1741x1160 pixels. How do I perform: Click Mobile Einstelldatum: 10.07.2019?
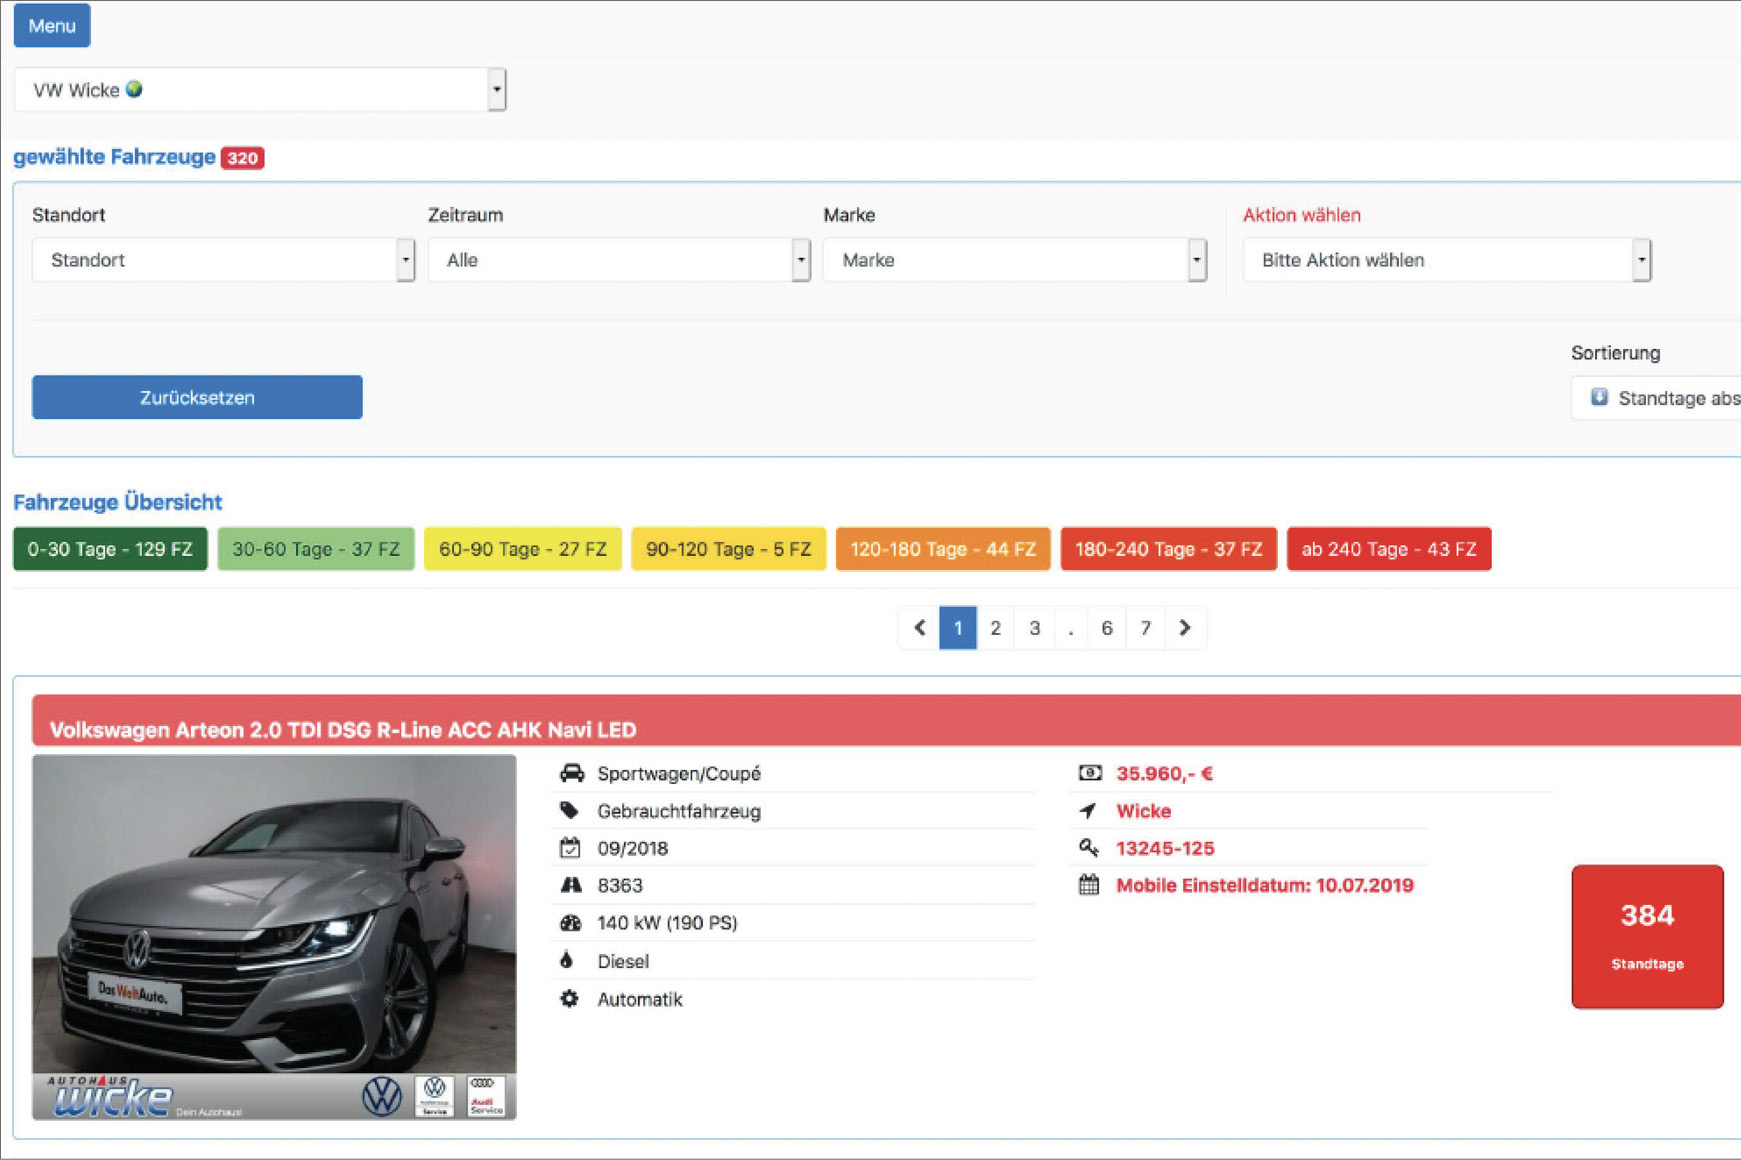(x=1265, y=885)
